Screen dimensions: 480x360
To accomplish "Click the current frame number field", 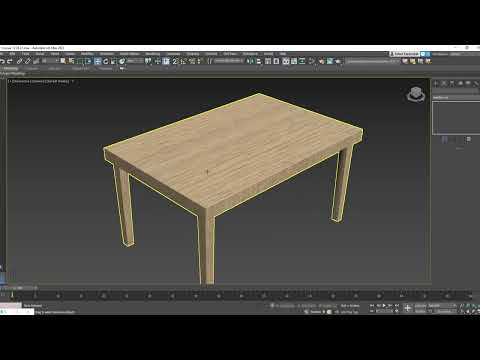I will pyautogui.click(x=384, y=311).
